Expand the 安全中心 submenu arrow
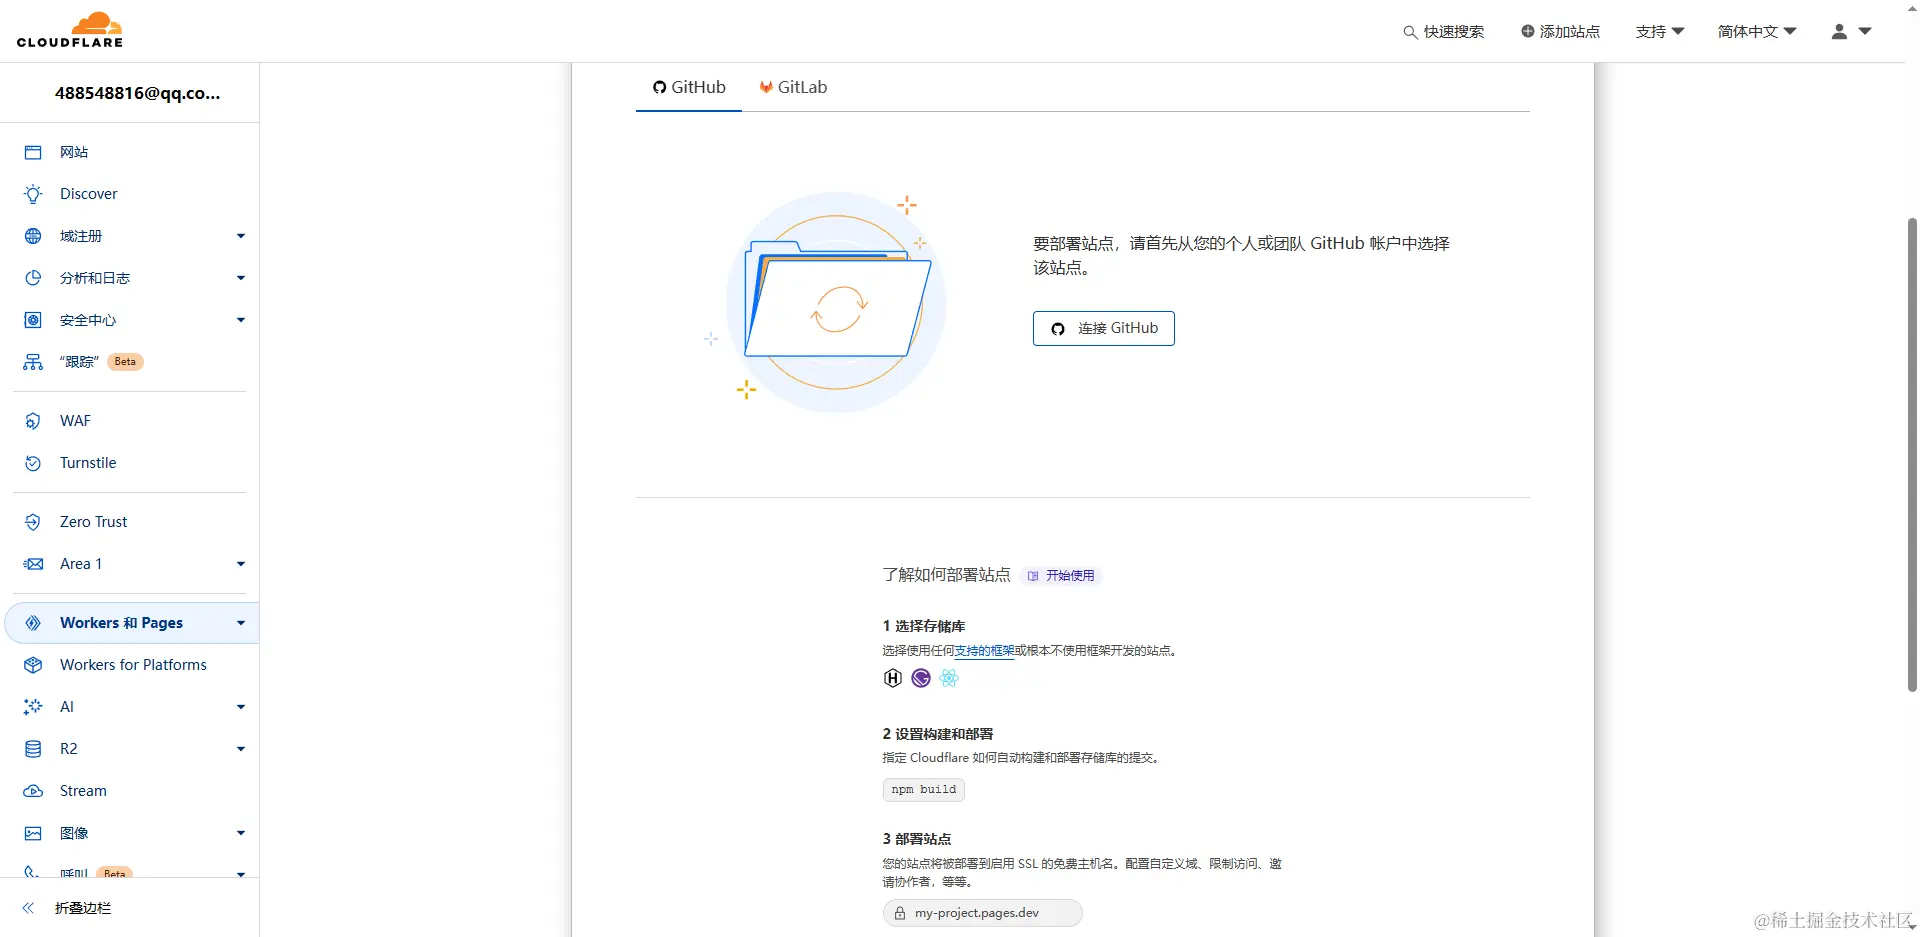Screen dimensions: 1920x937 (241, 320)
